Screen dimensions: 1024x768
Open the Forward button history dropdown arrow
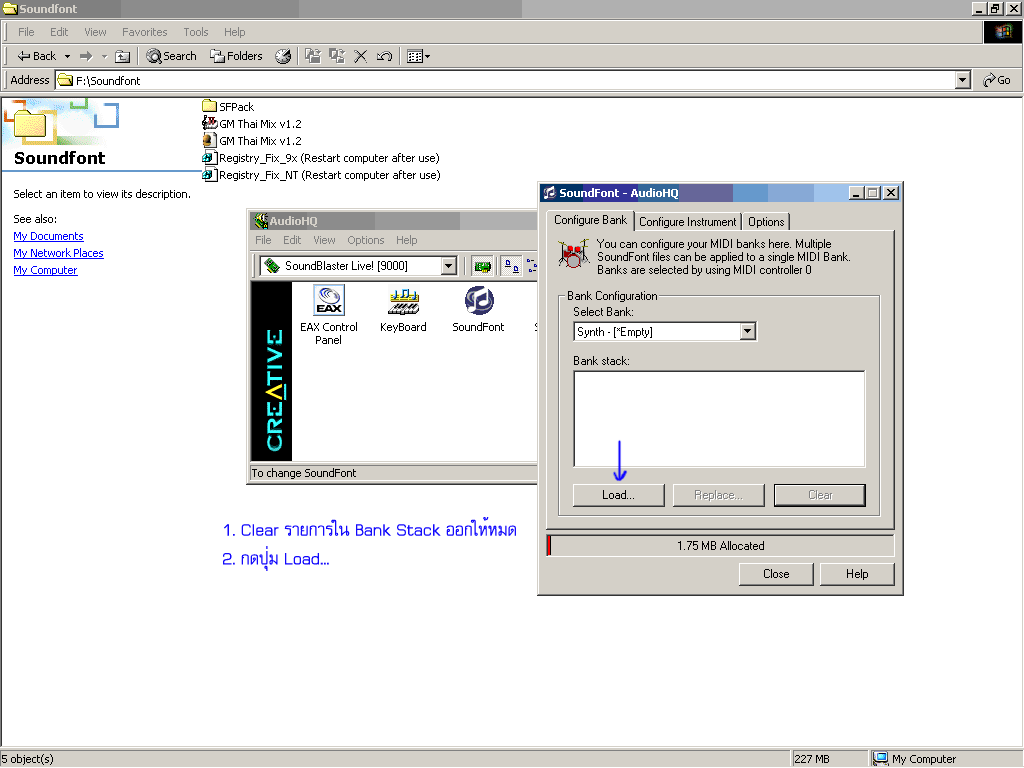coord(104,56)
